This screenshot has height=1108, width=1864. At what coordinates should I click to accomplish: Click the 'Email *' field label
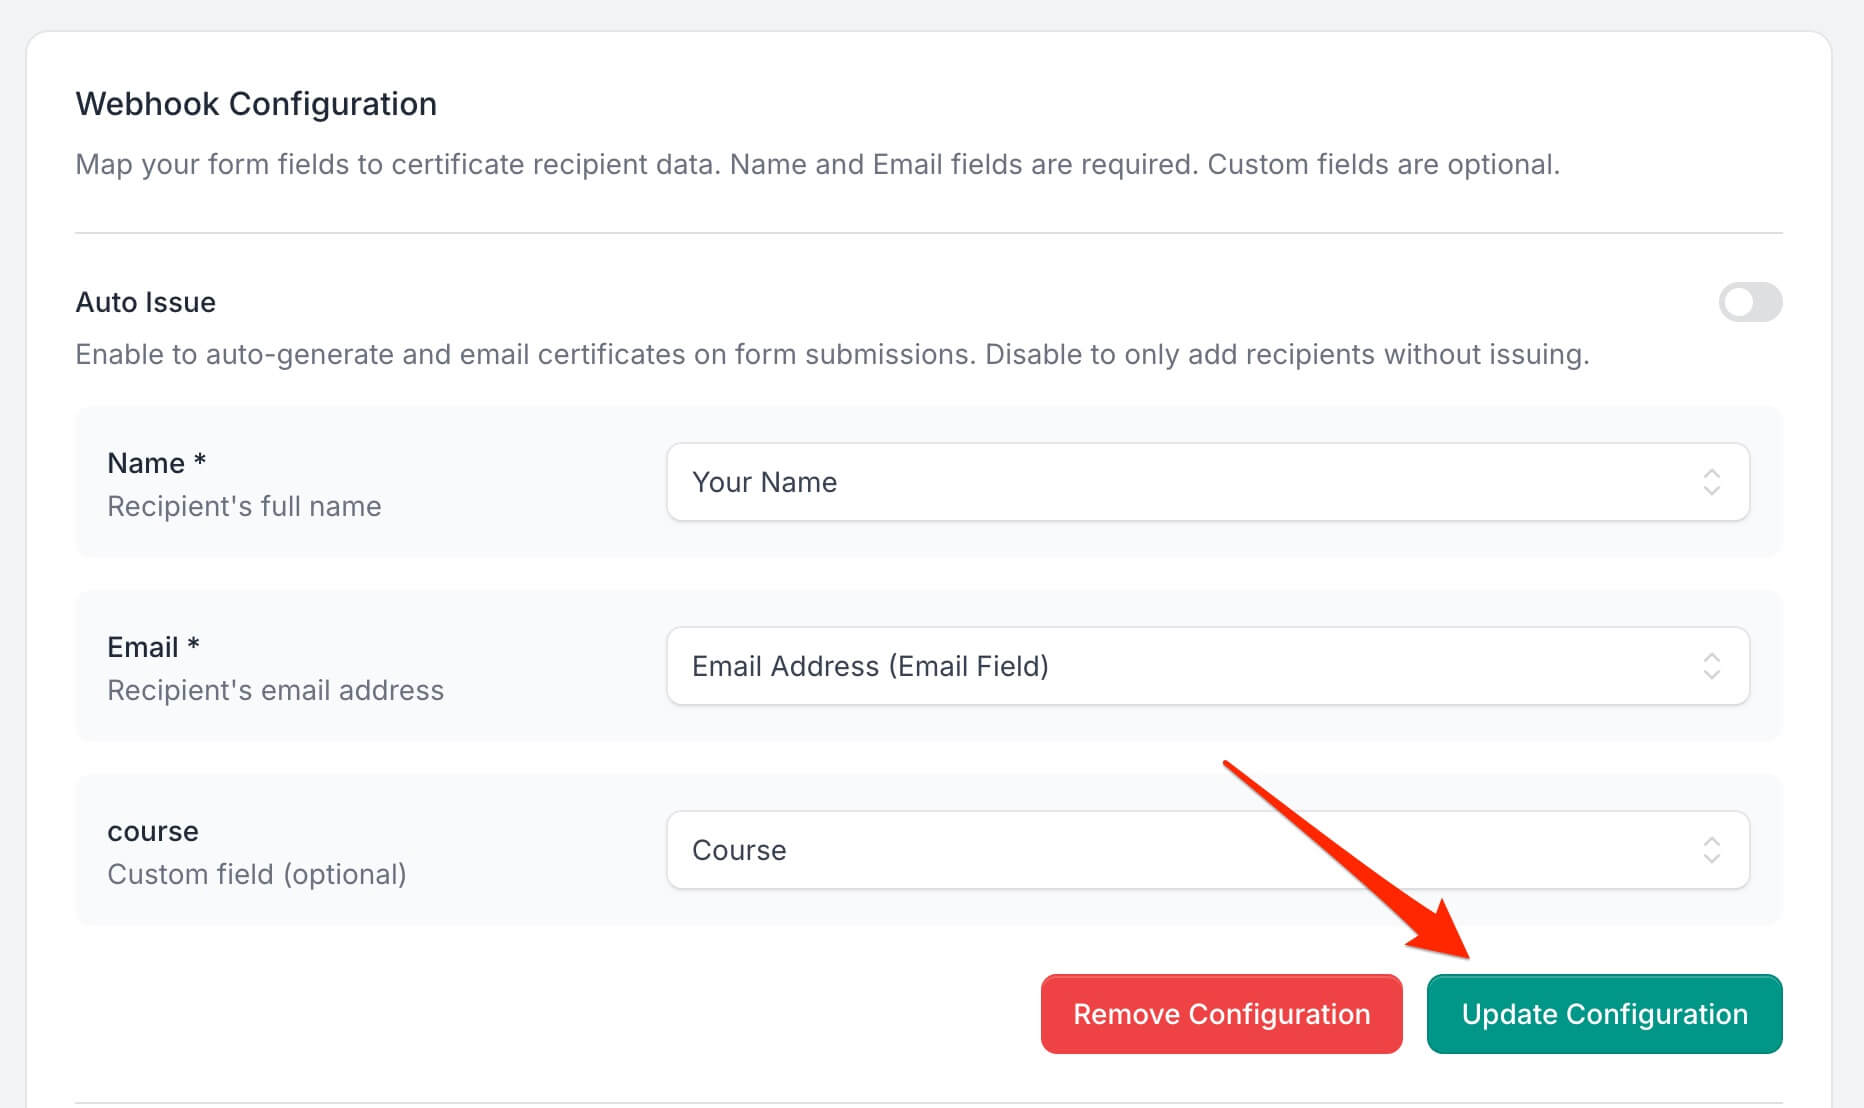click(153, 647)
